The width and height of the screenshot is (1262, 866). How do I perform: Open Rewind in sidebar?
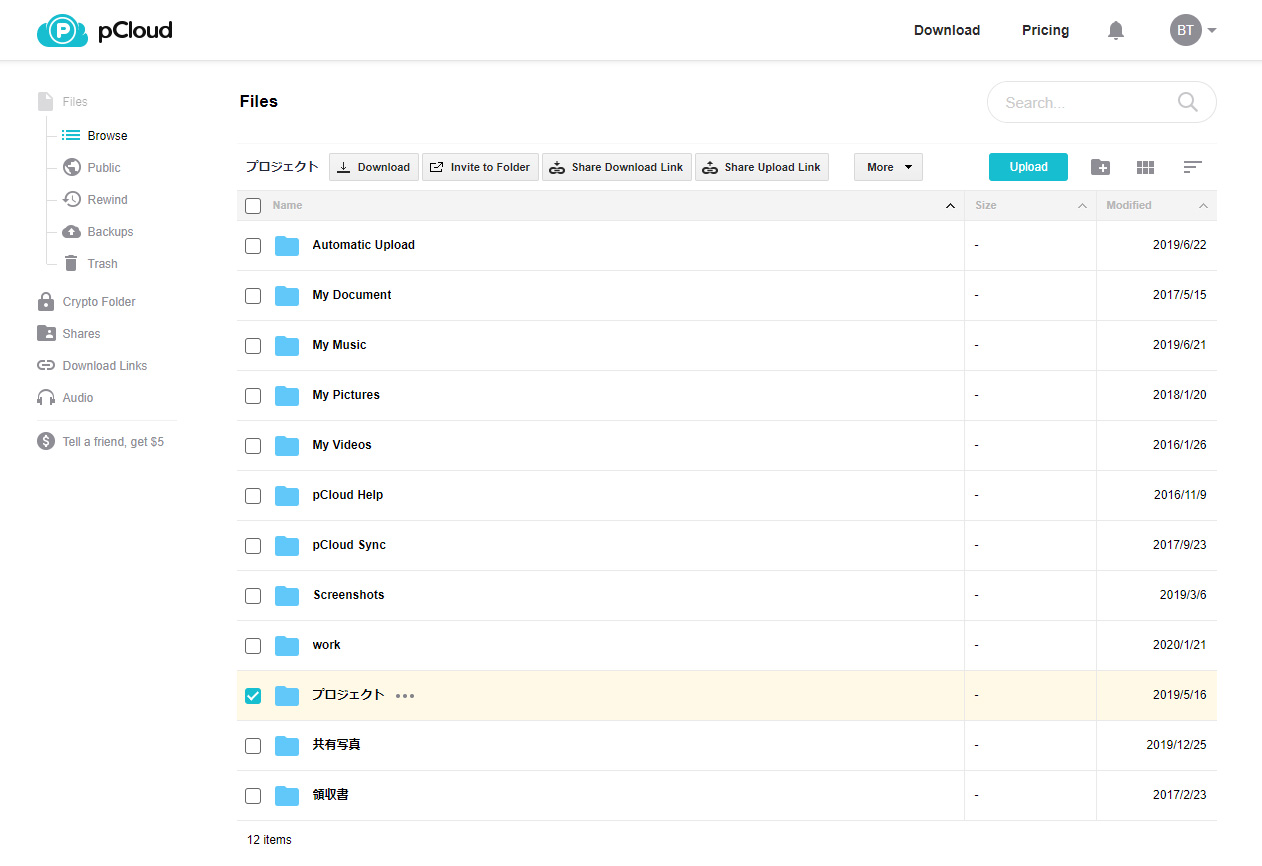(107, 200)
